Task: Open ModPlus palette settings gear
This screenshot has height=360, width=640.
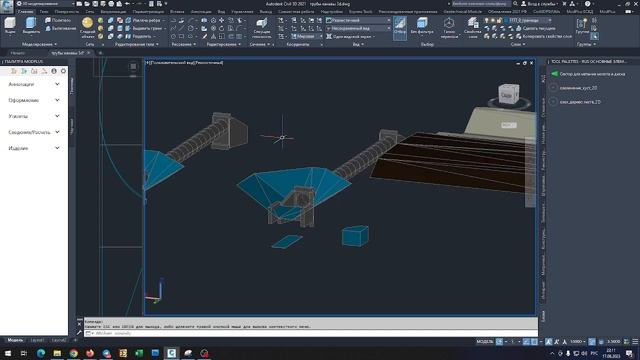Action: (63, 71)
